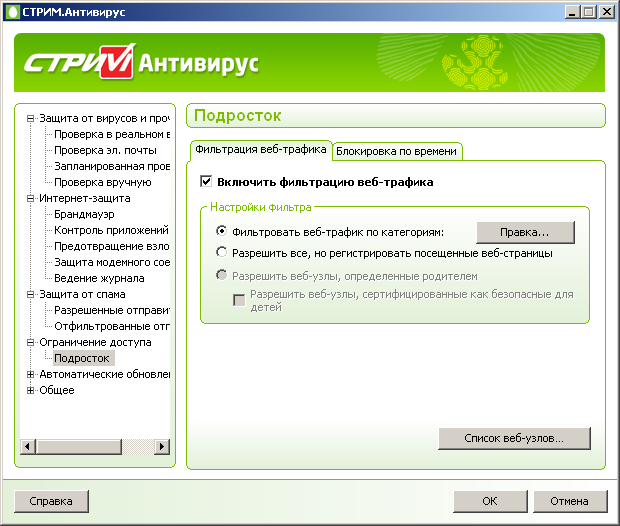Screen dimensions: 620x526
Task: Click the Справка button
Action: coord(51,501)
